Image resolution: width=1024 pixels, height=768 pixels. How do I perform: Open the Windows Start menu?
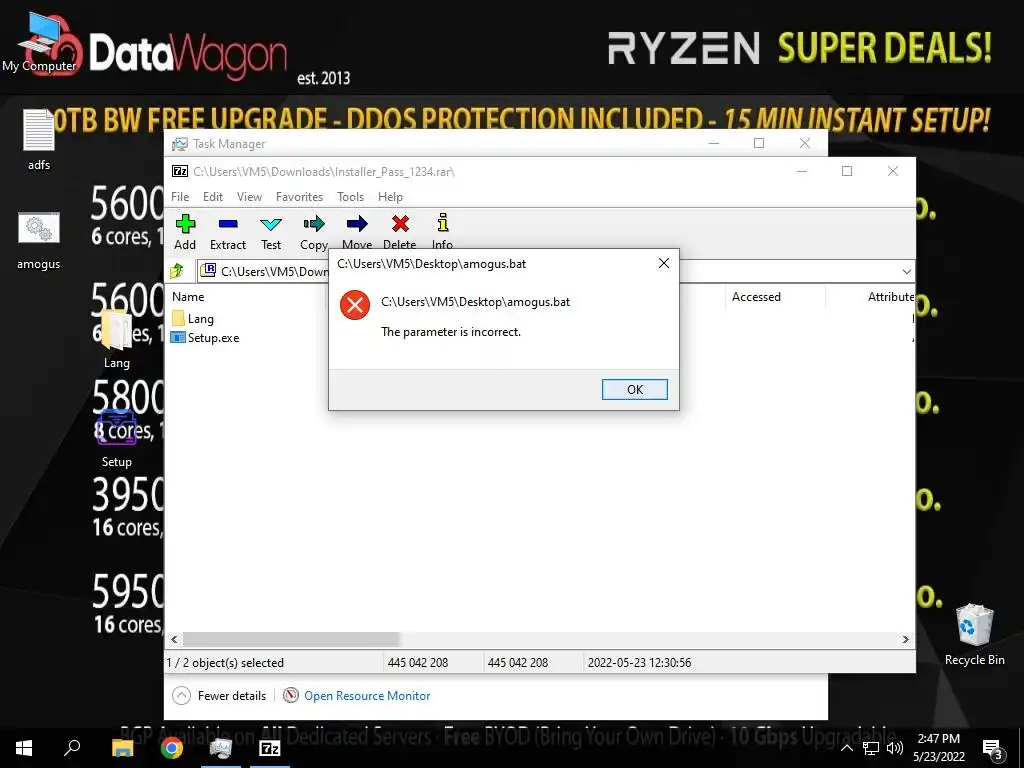pyautogui.click(x=24, y=748)
